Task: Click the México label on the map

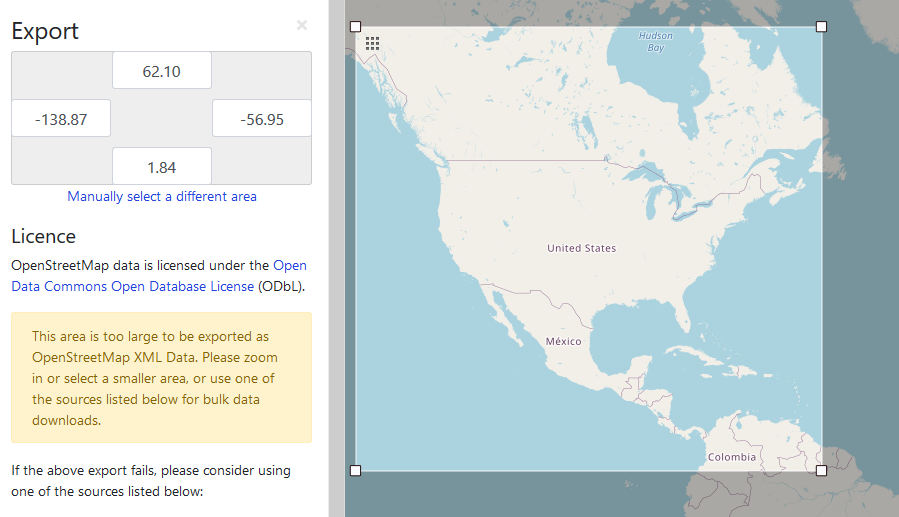Action: (563, 341)
